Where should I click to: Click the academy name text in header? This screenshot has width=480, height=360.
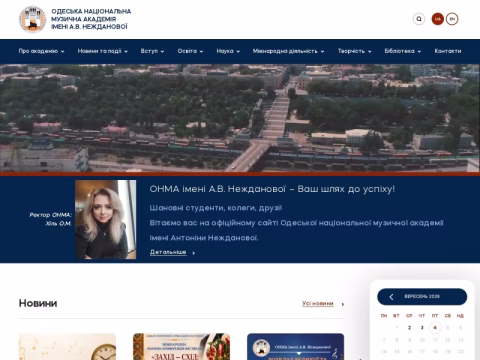click(x=91, y=19)
